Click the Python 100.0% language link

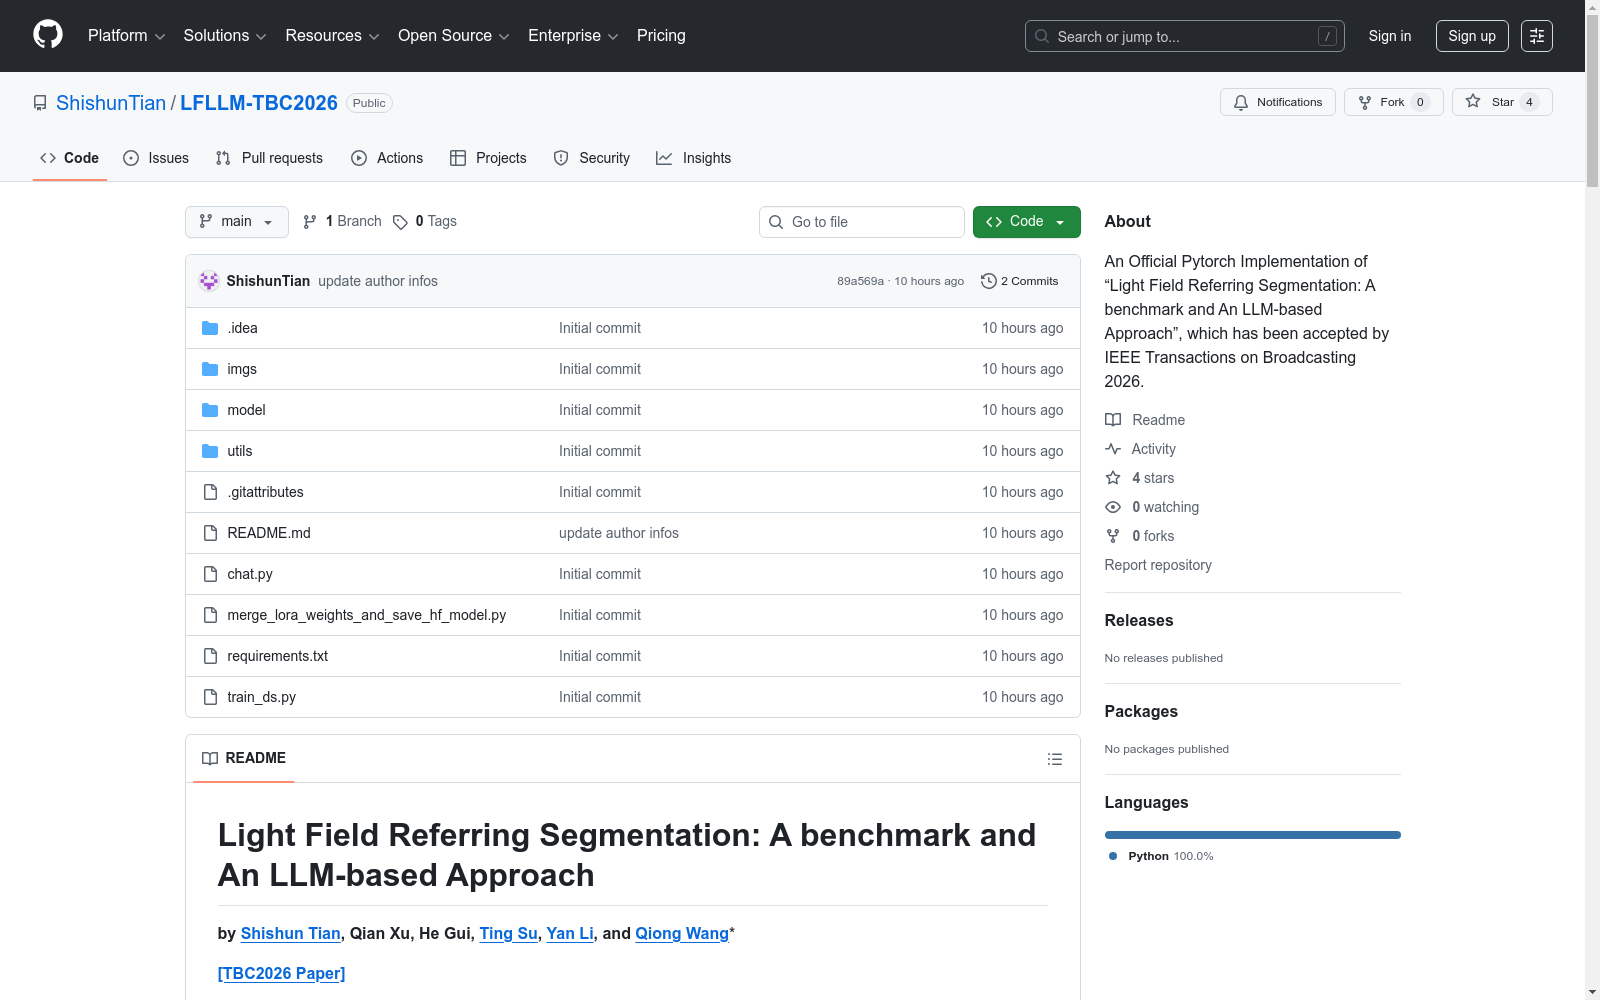tap(1161, 856)
